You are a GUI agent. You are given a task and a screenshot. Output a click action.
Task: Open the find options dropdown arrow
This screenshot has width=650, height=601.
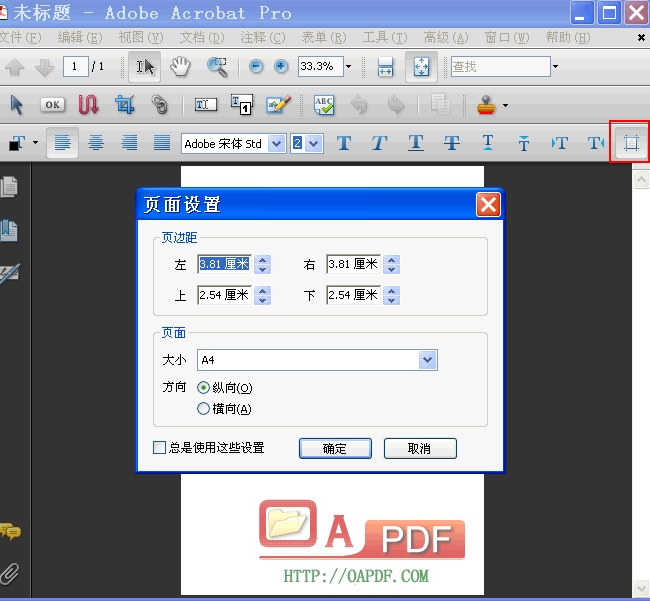555,66
